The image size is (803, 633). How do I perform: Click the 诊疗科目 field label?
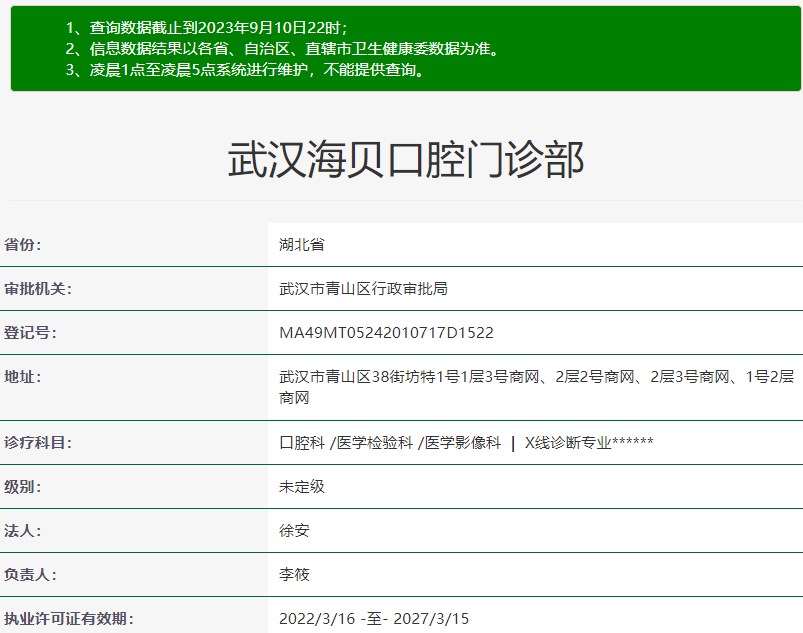coord(38,443)
